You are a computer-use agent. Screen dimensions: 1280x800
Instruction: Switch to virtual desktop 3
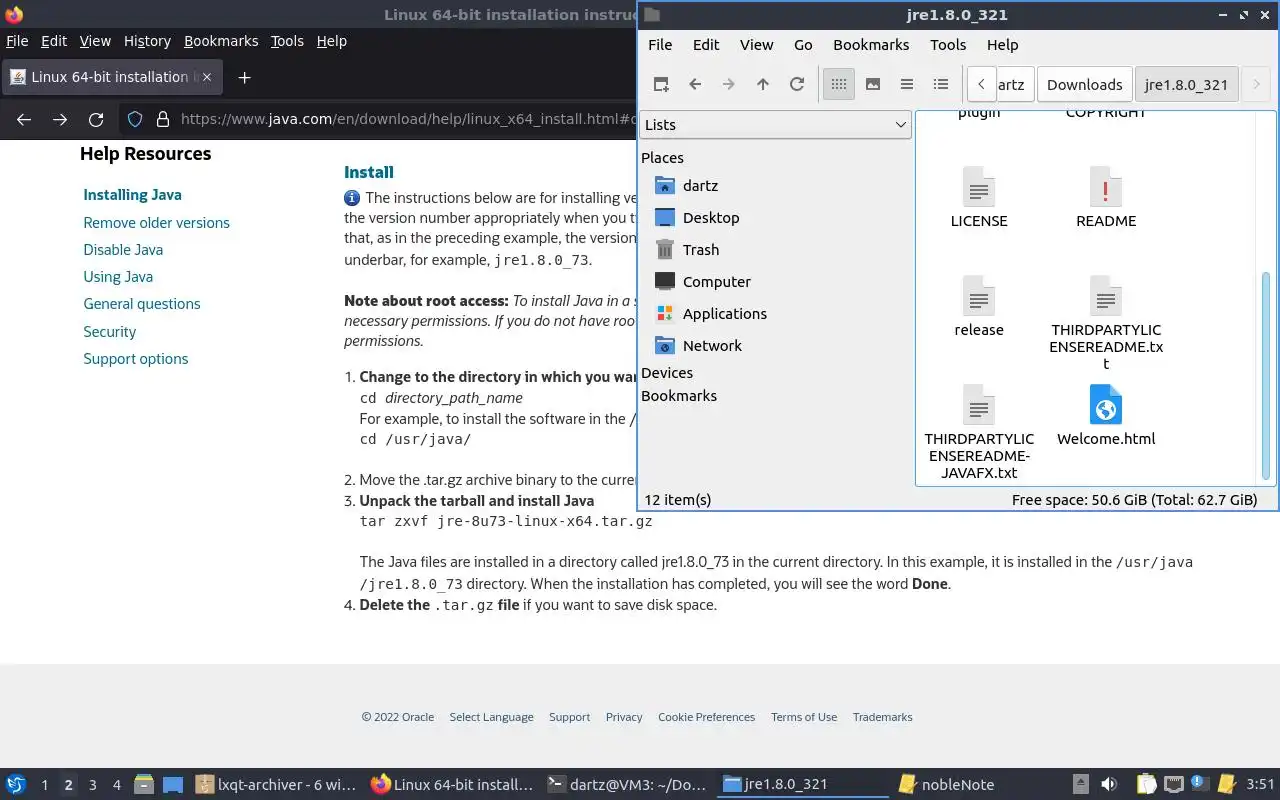pos(93,785)
